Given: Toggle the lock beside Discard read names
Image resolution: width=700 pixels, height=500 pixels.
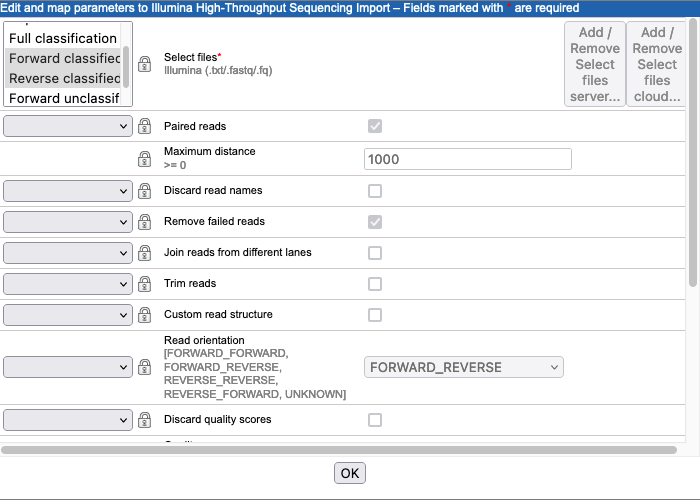Looking at the screenshot, I should point(145,191).
